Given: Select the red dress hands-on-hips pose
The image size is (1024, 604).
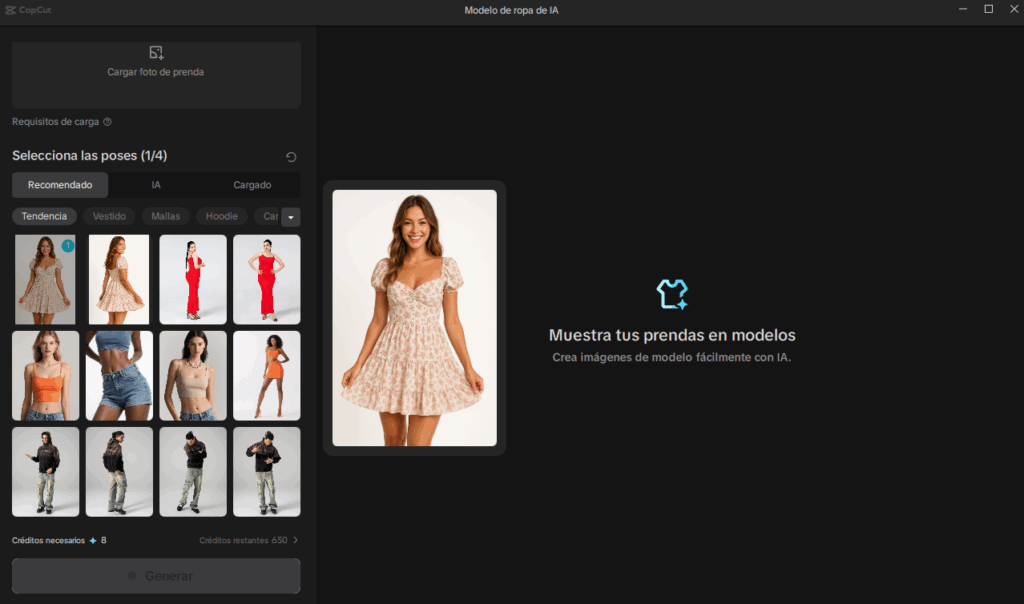Looking at the screenshot, I should click(267, 279).
